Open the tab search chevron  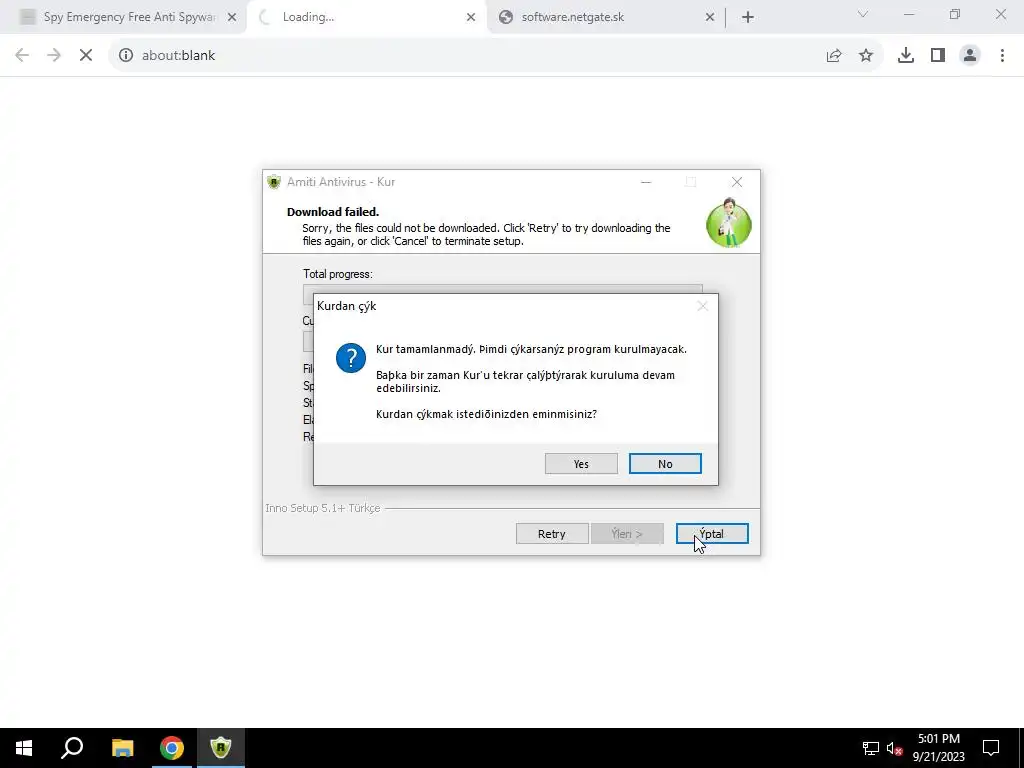click(x=863, y=14)
